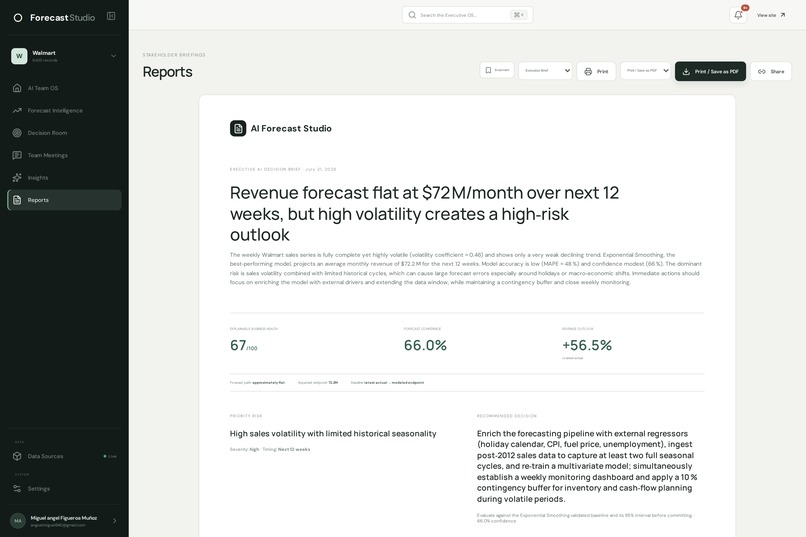The height and width of the screenshot is (537, 806).
Task: Click the search magnifier icon
Action: [412, 15]
